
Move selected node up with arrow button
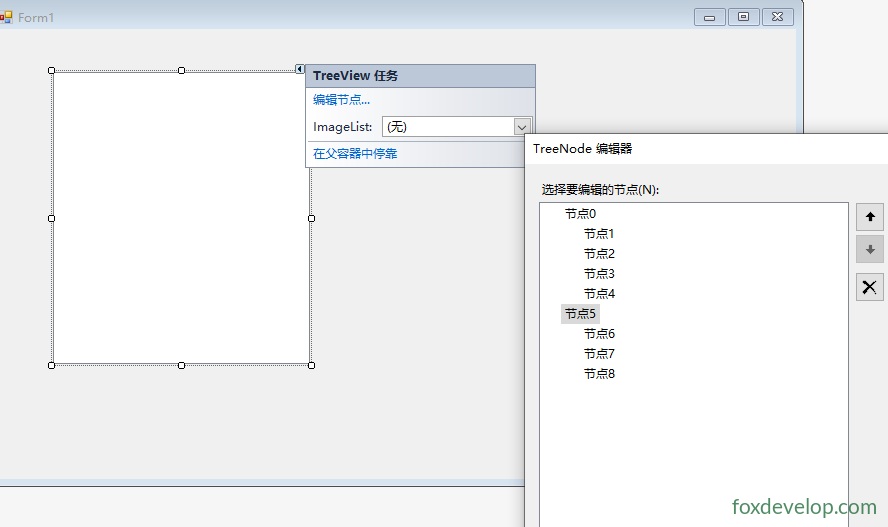point(870,217)
